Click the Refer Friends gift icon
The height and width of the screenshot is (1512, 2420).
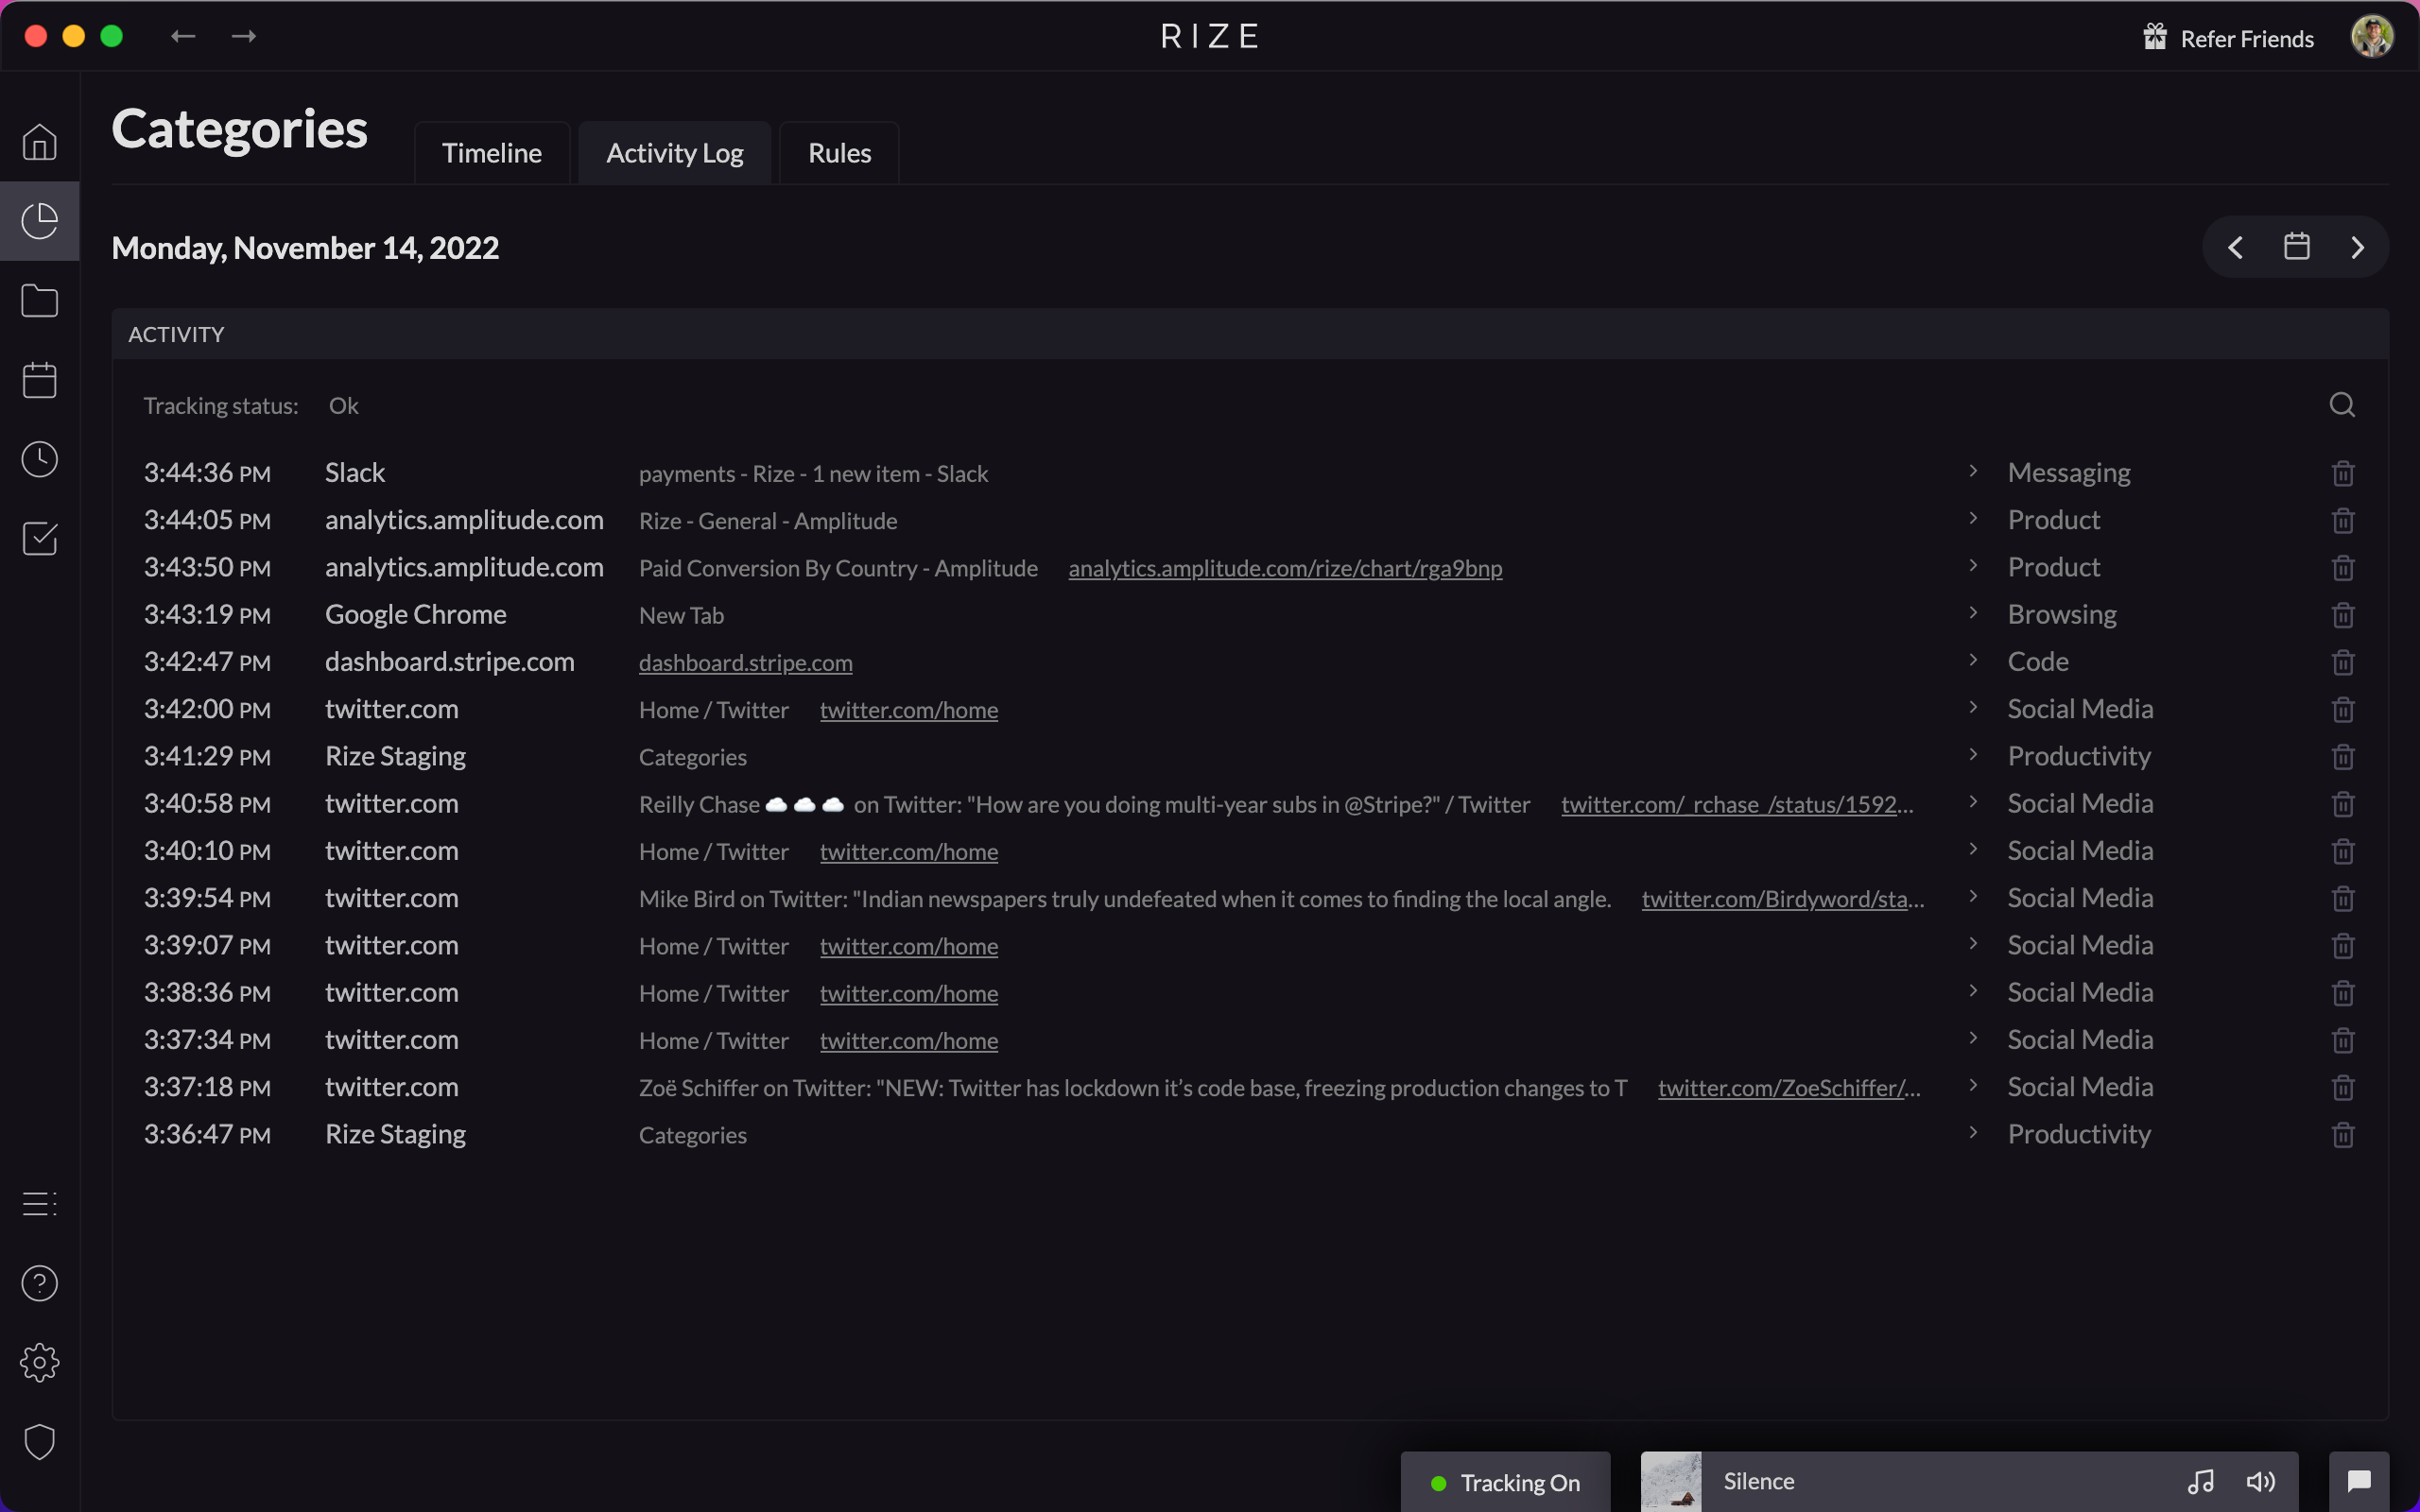click(x=2155, y=37)
